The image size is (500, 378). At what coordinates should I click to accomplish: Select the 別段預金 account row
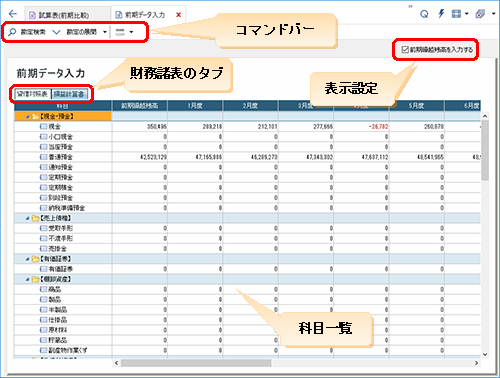[x=247, y=198]
